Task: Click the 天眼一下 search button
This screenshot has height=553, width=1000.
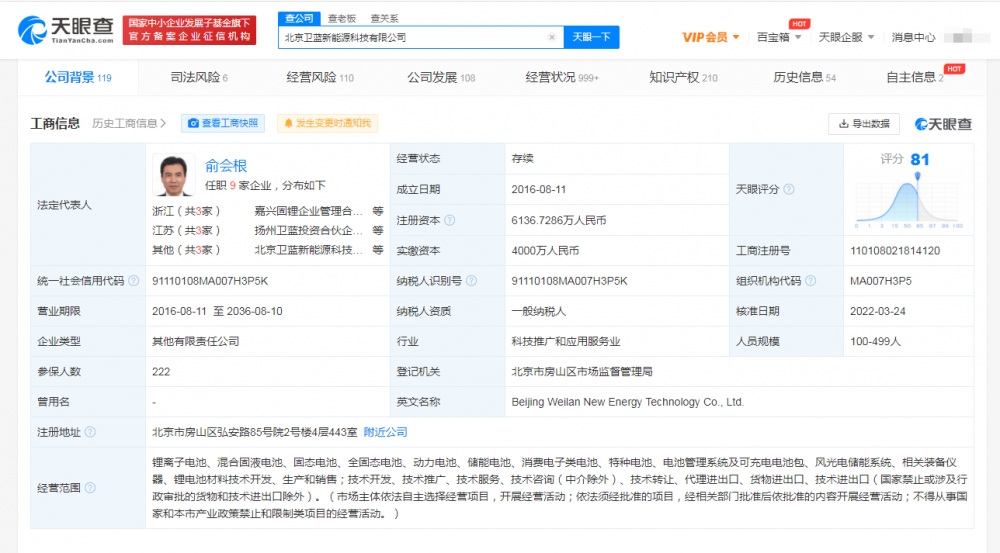Action: point(591,37)
